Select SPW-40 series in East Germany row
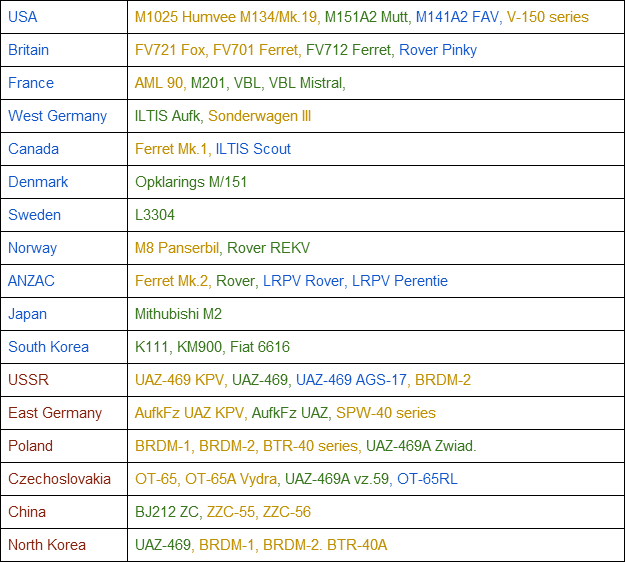 (386, 413)
